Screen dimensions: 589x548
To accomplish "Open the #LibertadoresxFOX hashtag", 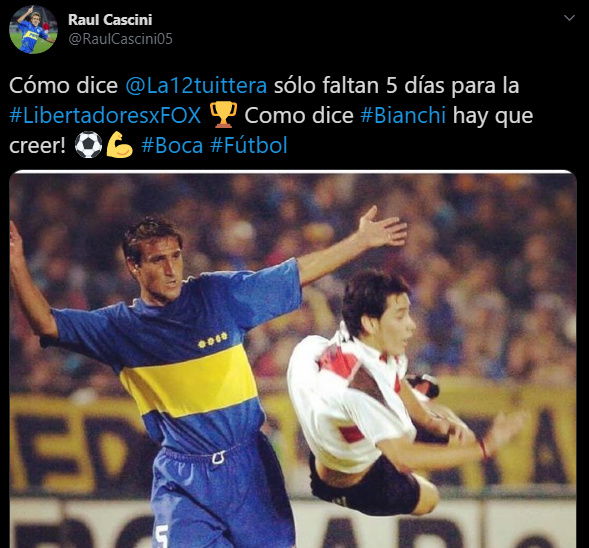I will tap(105, 115).
